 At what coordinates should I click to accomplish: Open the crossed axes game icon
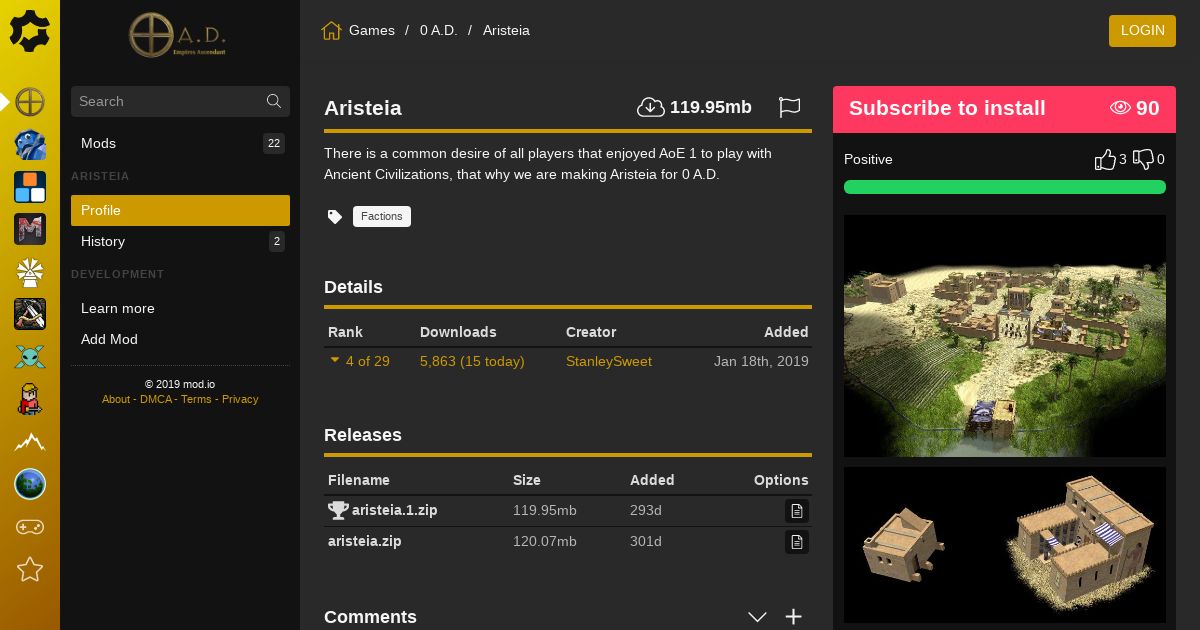click(30, 314)
